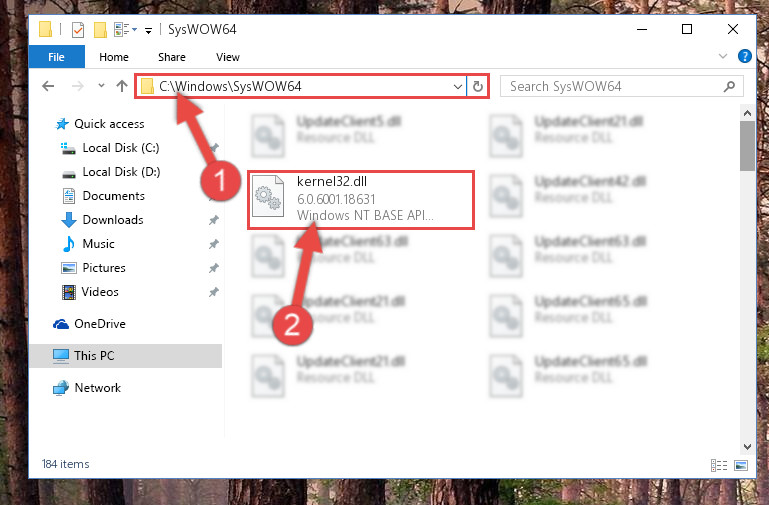Click the folder icon in address bar
The width and height of the screenshot is (769, 505).
point(147,87)
